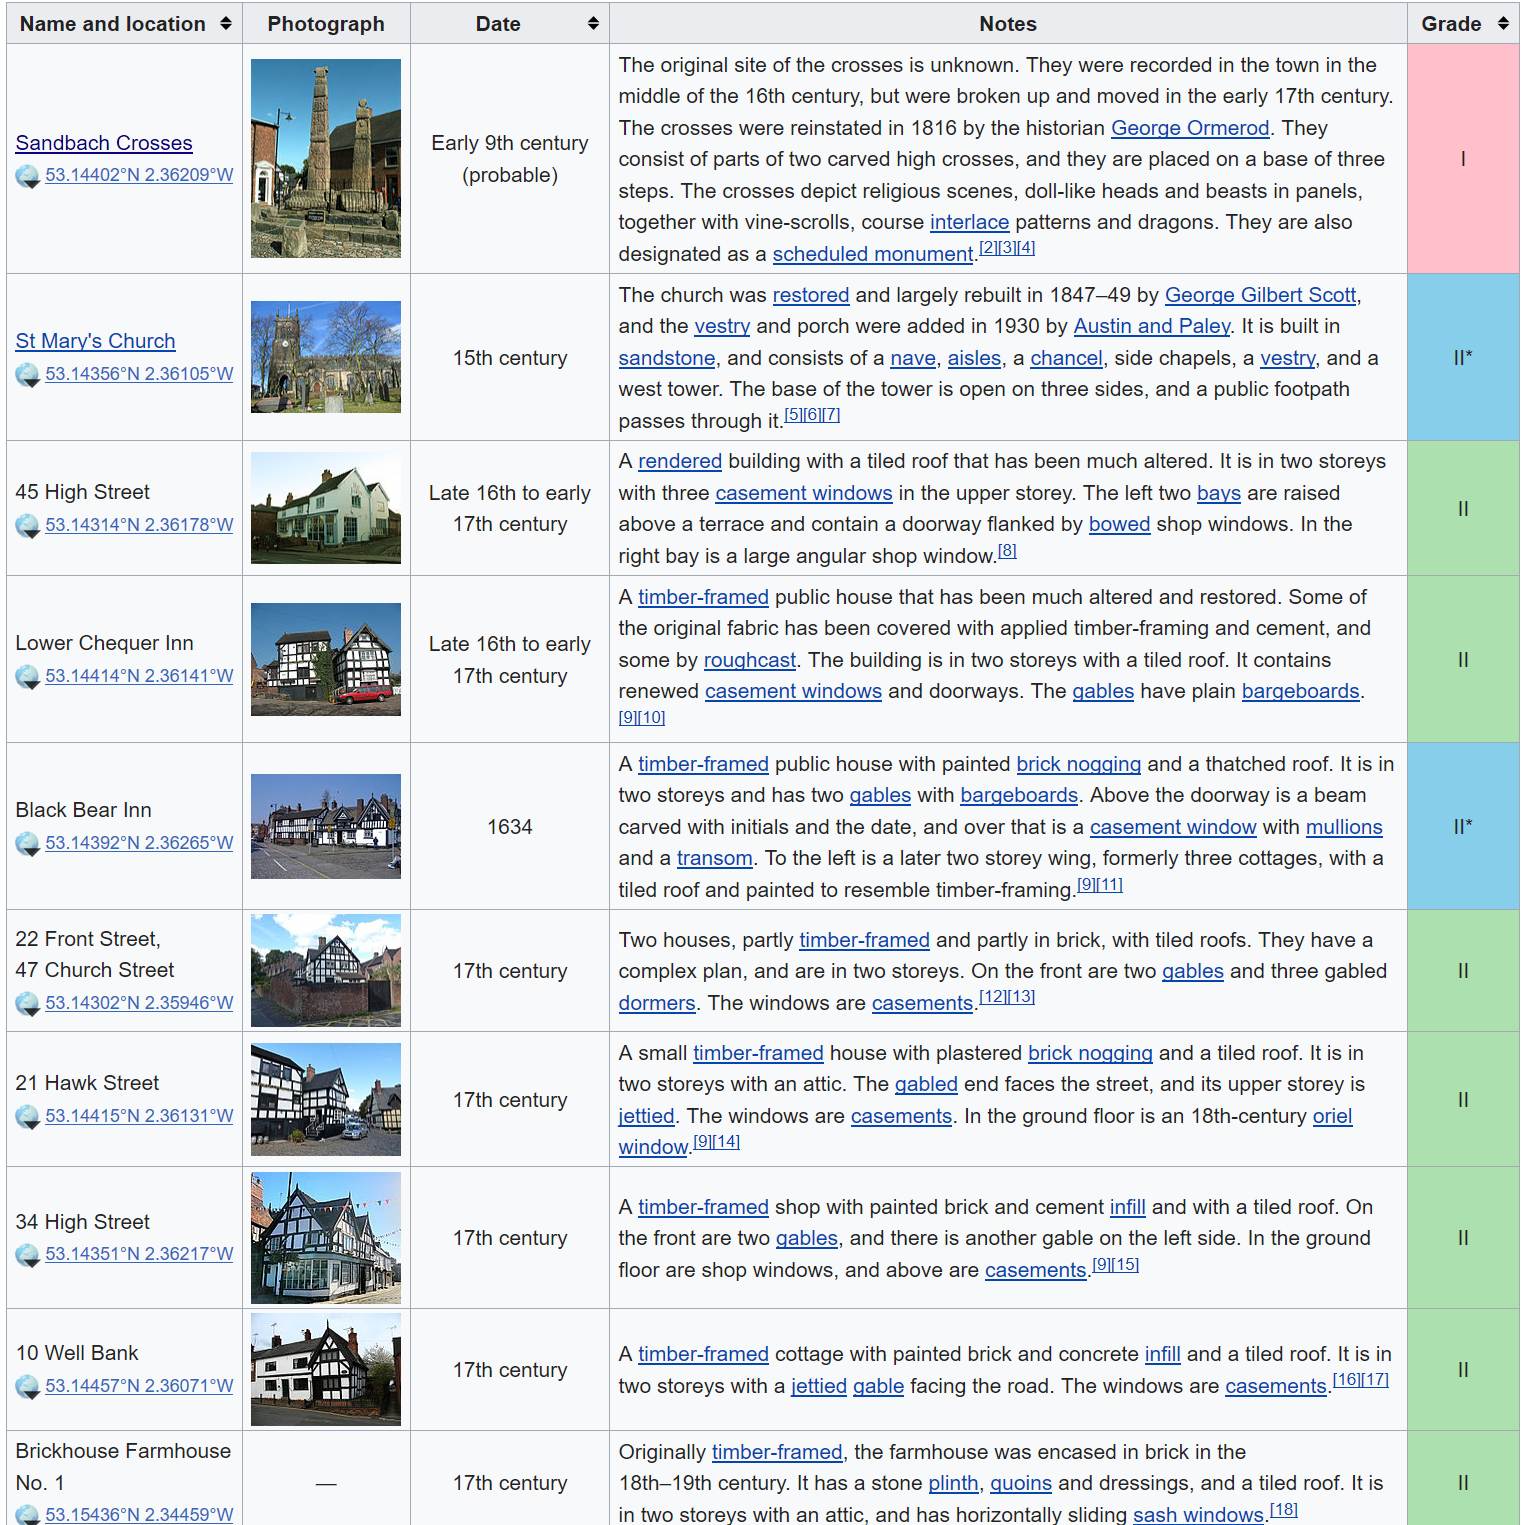Click globe icon next to St Mary's Church coordinates
The height and width of the screenshot is (1525, 1525).
[x=27, y=375]
